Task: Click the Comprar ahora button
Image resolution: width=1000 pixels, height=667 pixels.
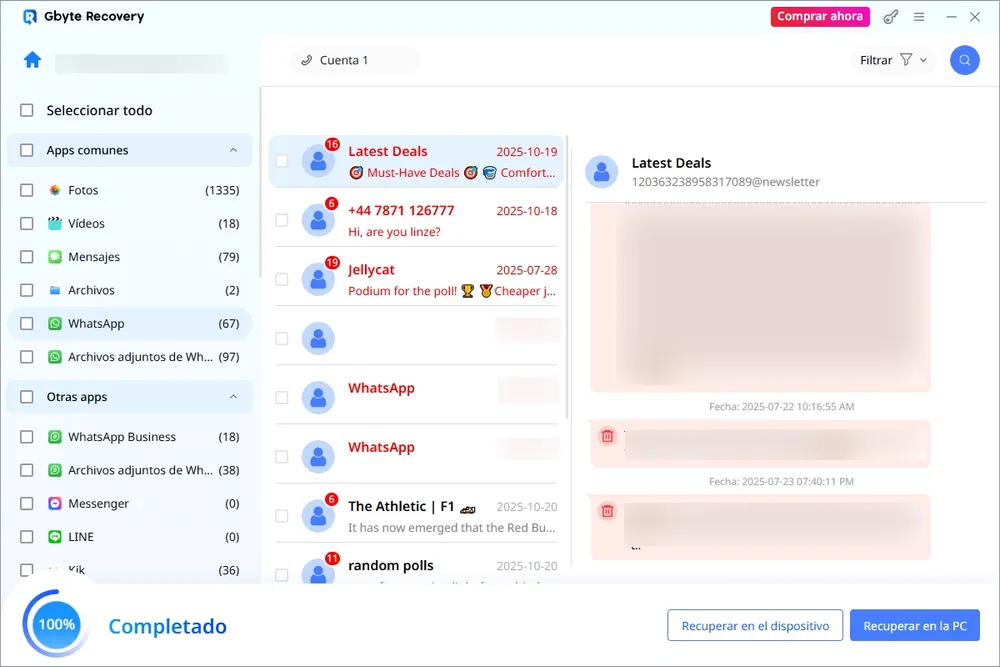Action: click(819, 16)
